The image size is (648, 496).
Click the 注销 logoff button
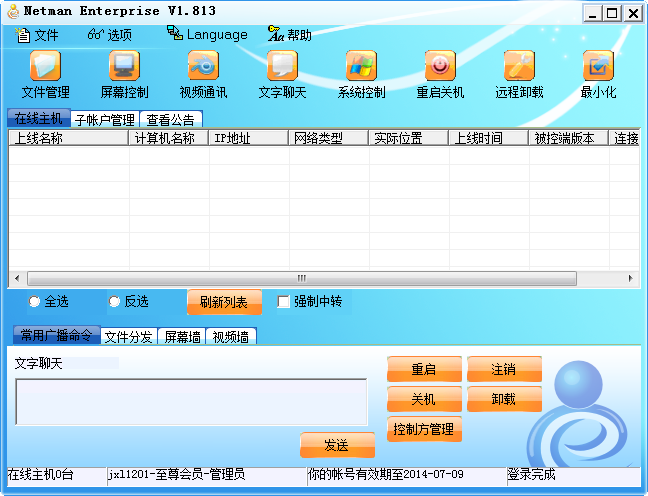504,369
